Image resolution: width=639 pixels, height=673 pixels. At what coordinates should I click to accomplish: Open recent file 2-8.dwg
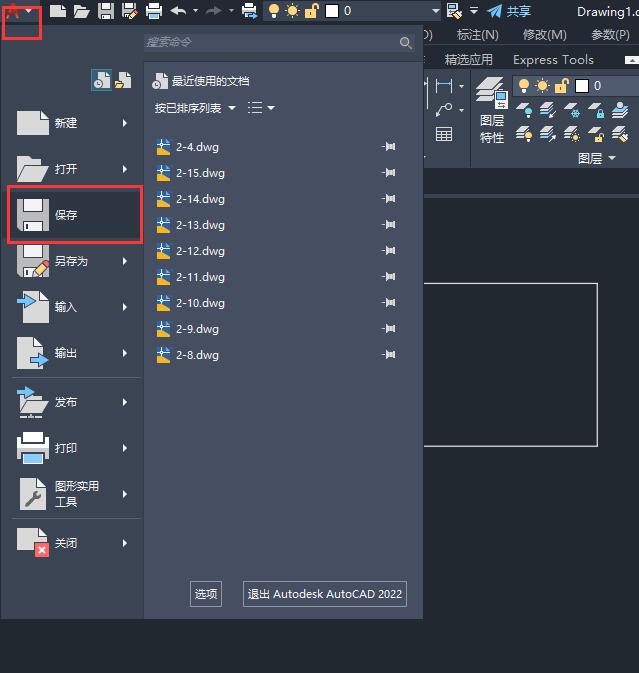pyautogui.click(x=187, y=355)
